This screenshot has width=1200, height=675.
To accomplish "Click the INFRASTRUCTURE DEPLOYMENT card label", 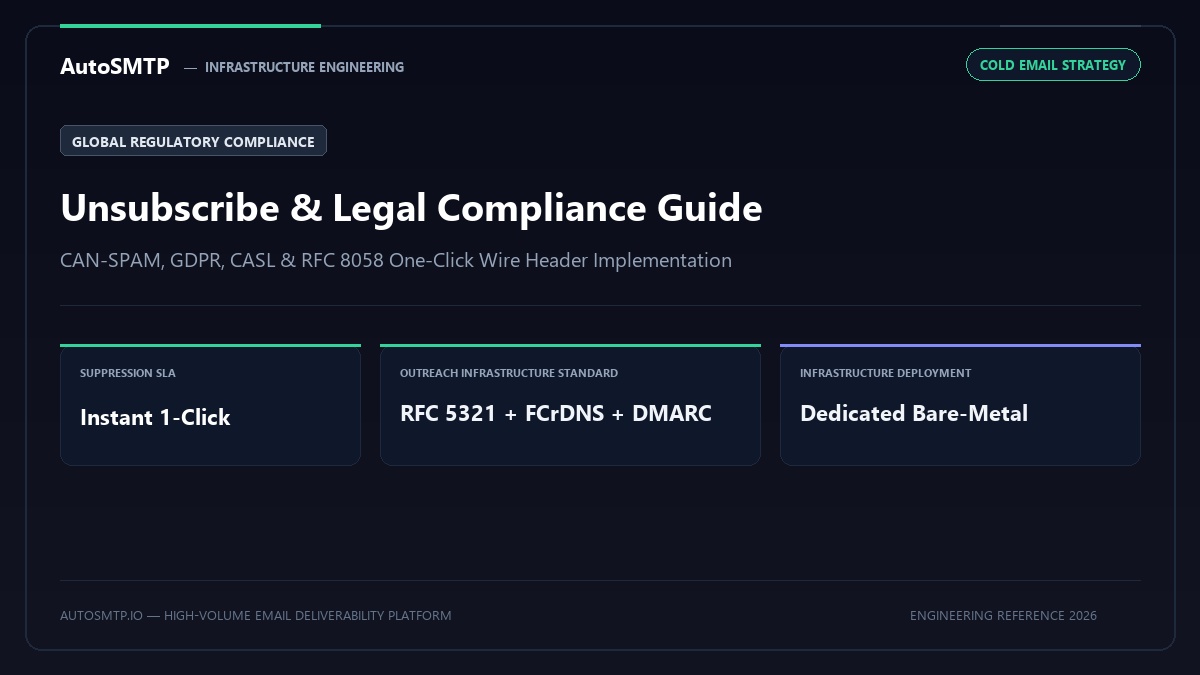I will coord(885,373).
